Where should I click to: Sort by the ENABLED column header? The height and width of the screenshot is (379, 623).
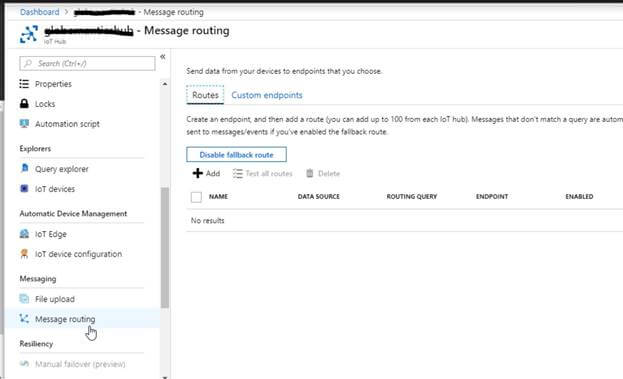pos(579,196)
